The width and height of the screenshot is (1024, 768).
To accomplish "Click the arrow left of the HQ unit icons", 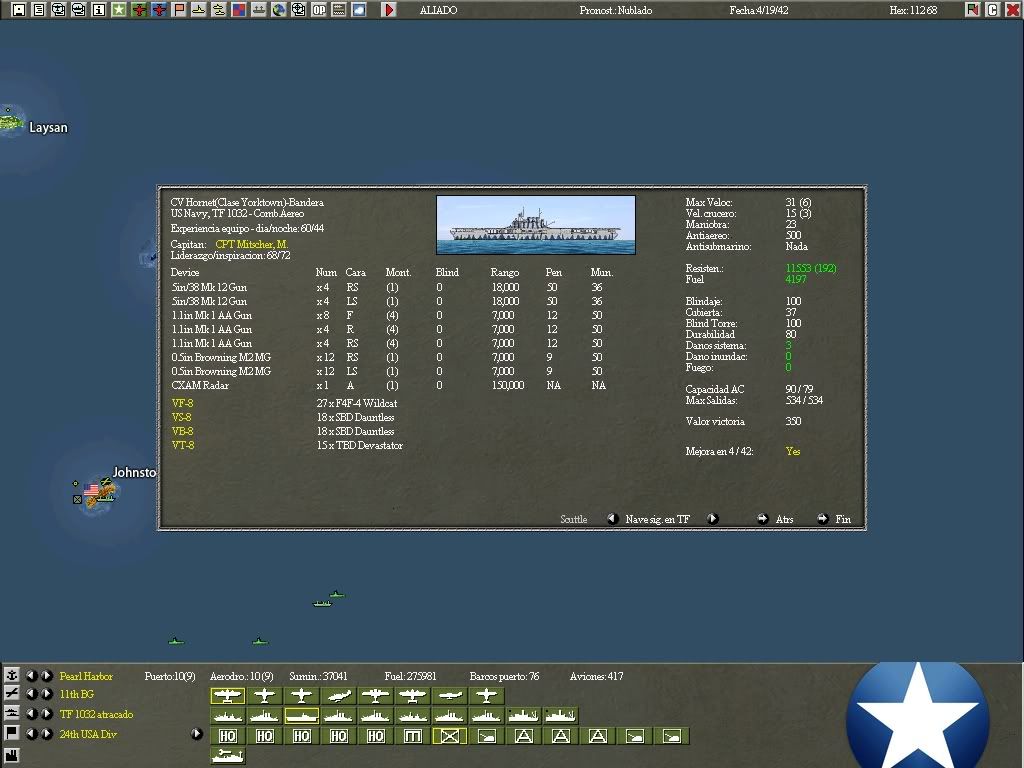I will pyautogui.click(x=196, y=733).
